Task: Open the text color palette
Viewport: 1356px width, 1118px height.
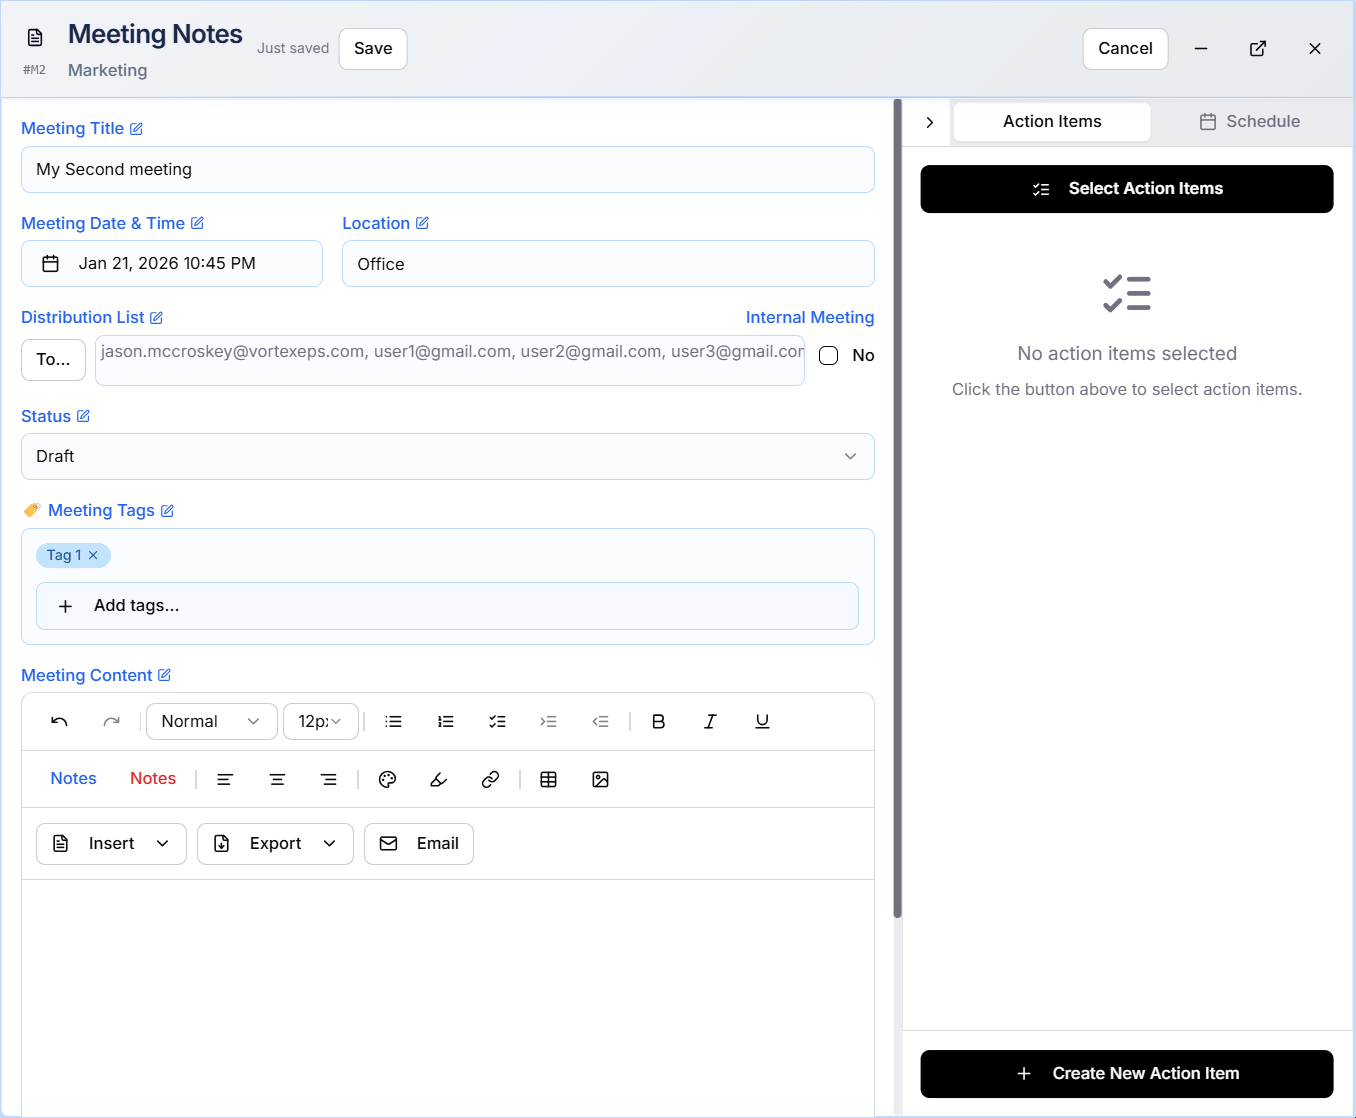Action: [388, 779]
